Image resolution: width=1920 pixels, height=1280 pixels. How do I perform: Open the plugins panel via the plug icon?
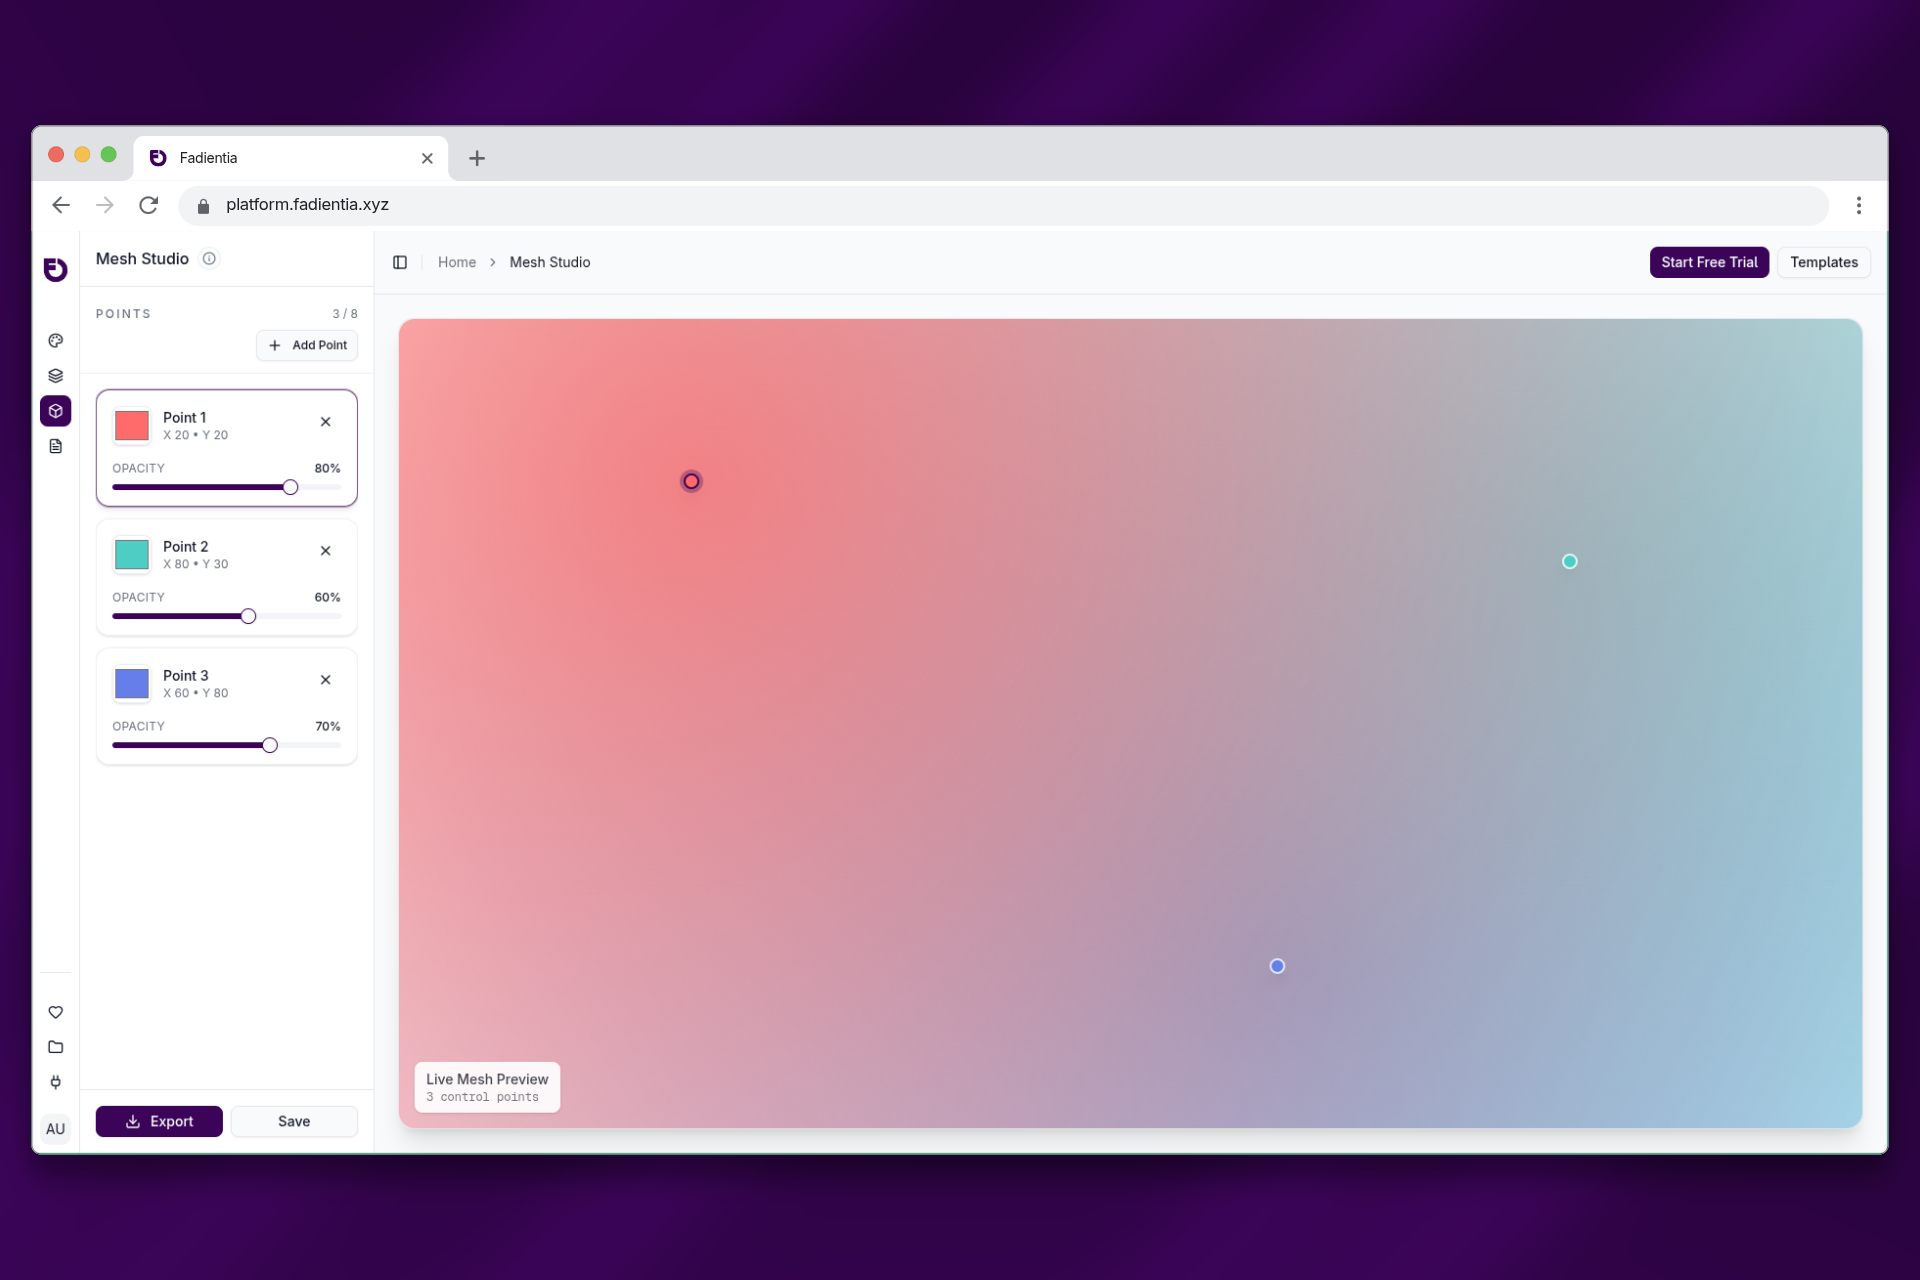click(x=56, y=1082)
